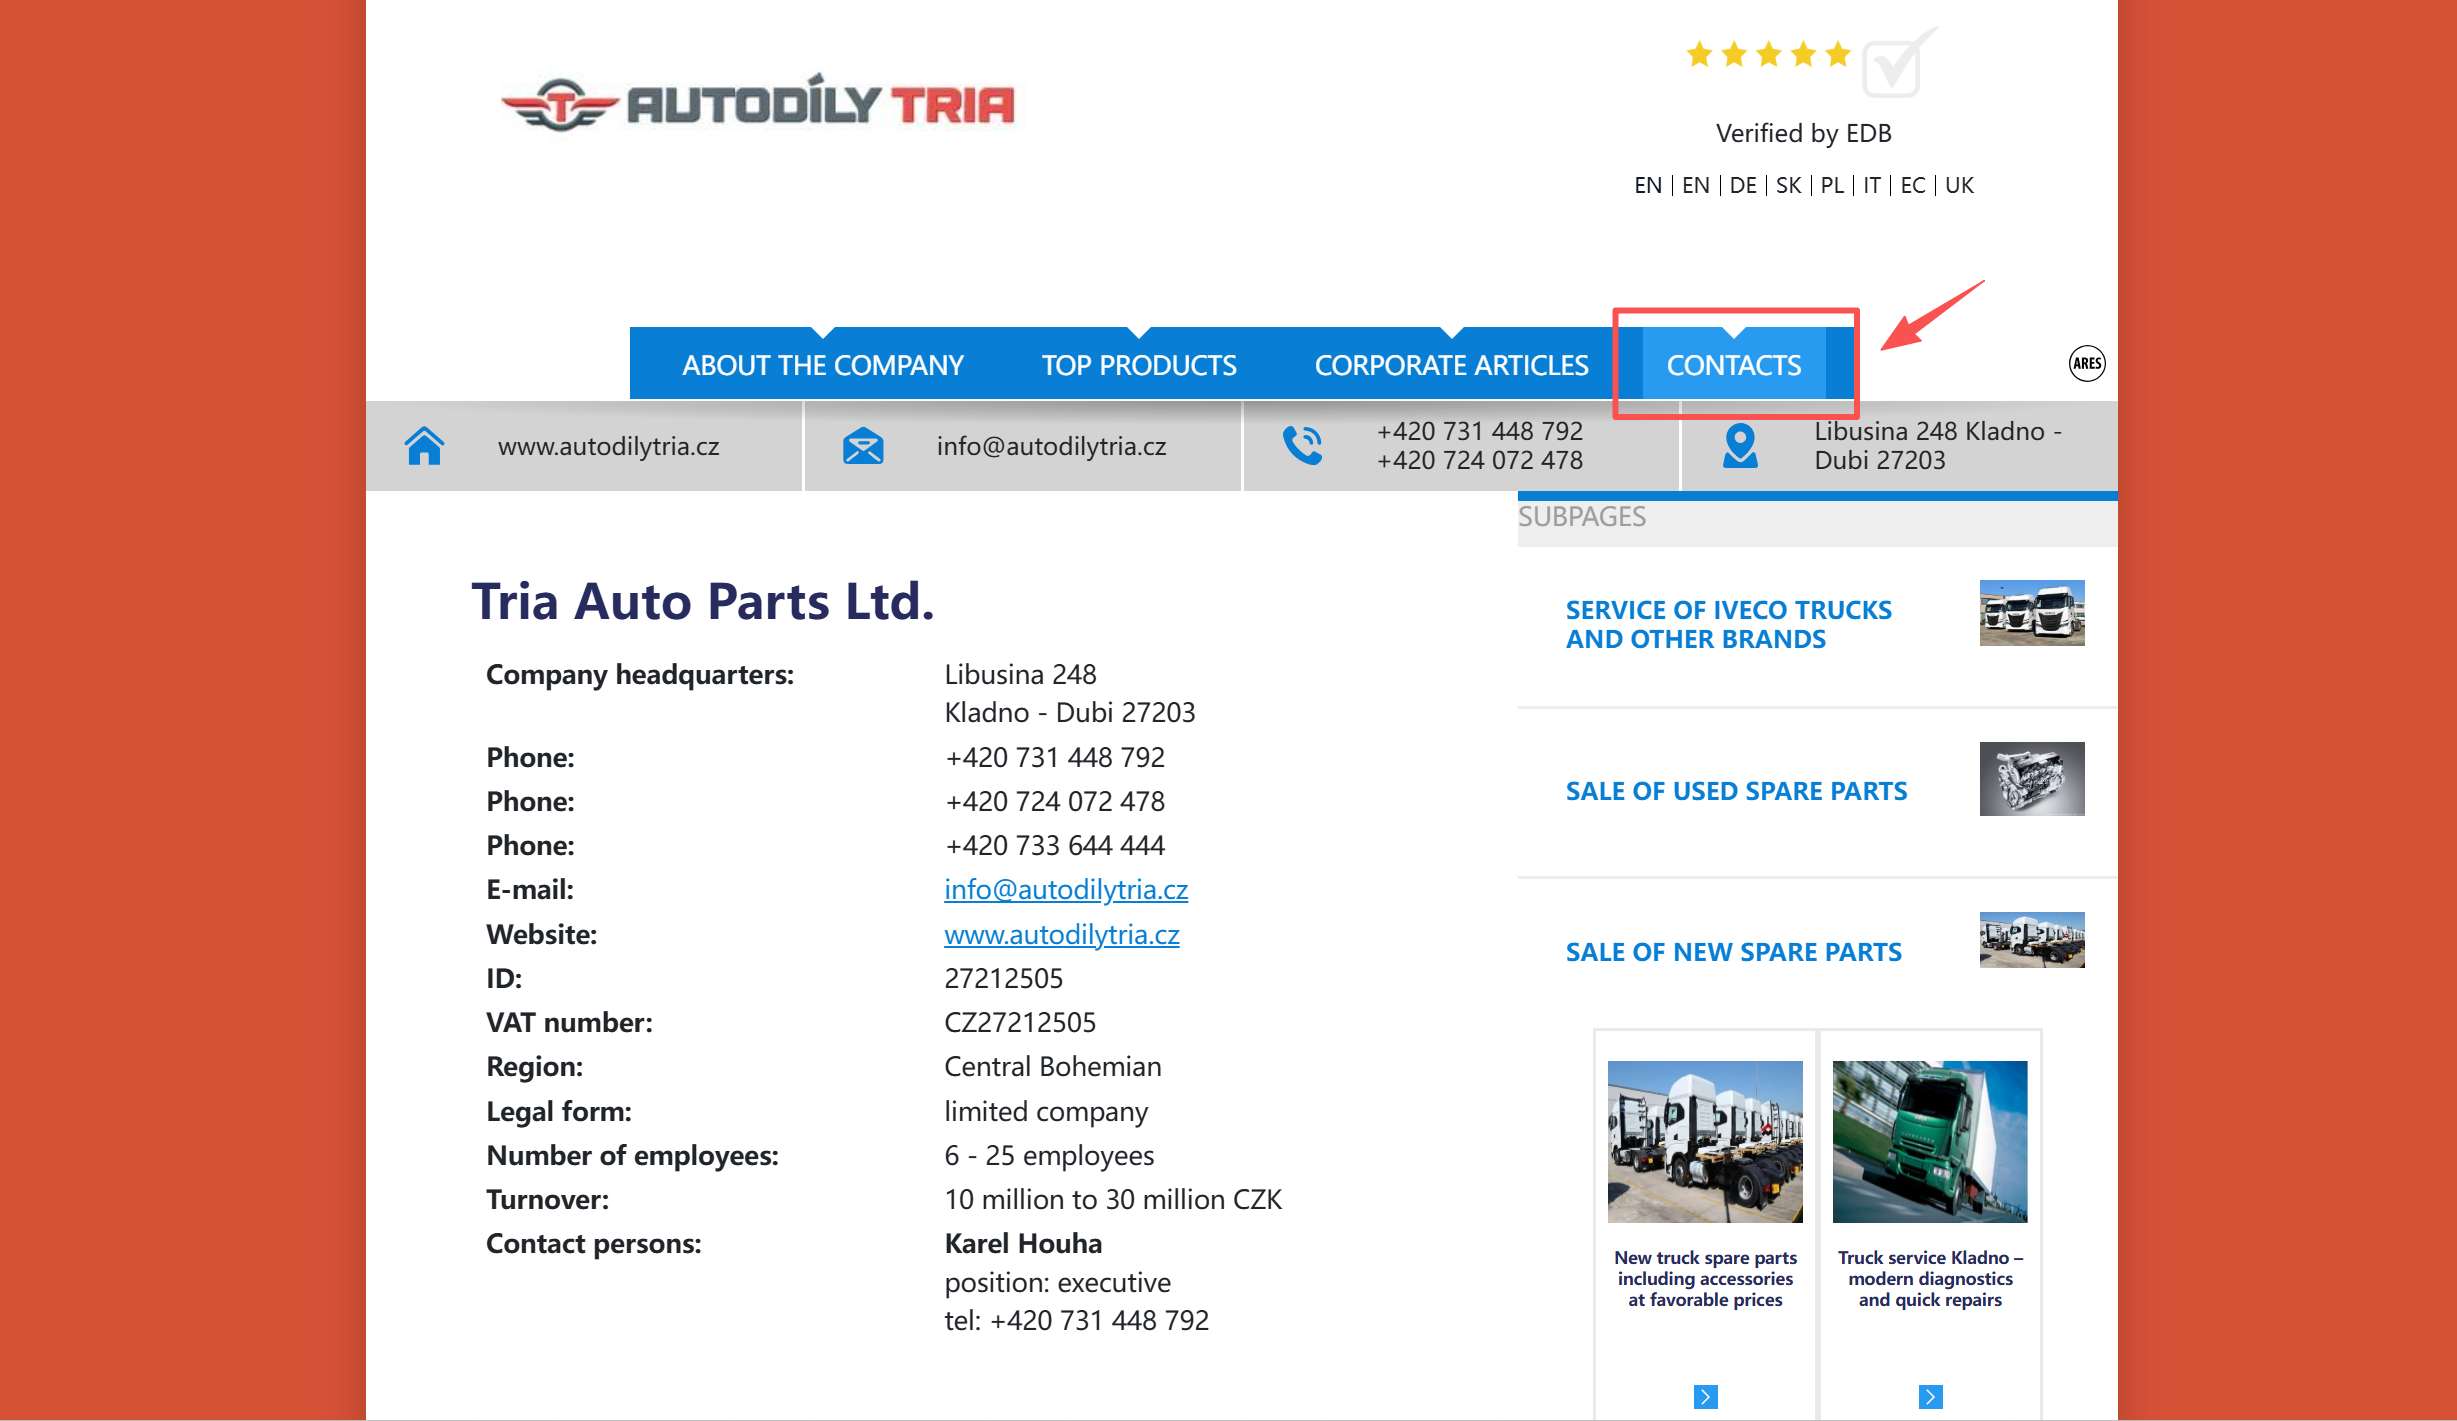Click arrow under New truck spare parts

coord(1705,1396)
